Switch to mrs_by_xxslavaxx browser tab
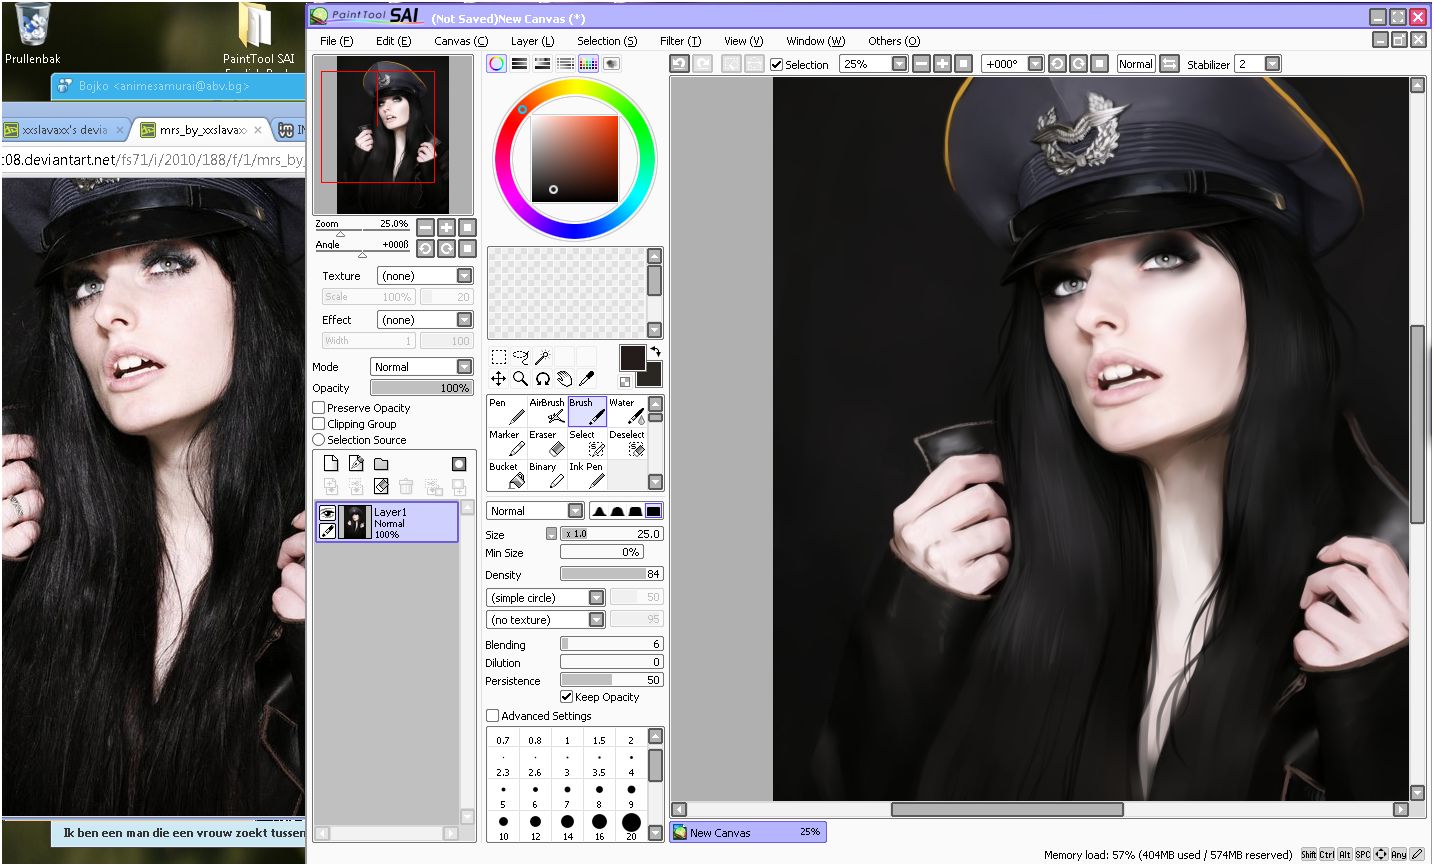Viewport: 1434px width, 866px height. pyautogui.click(x=201, y=130)
